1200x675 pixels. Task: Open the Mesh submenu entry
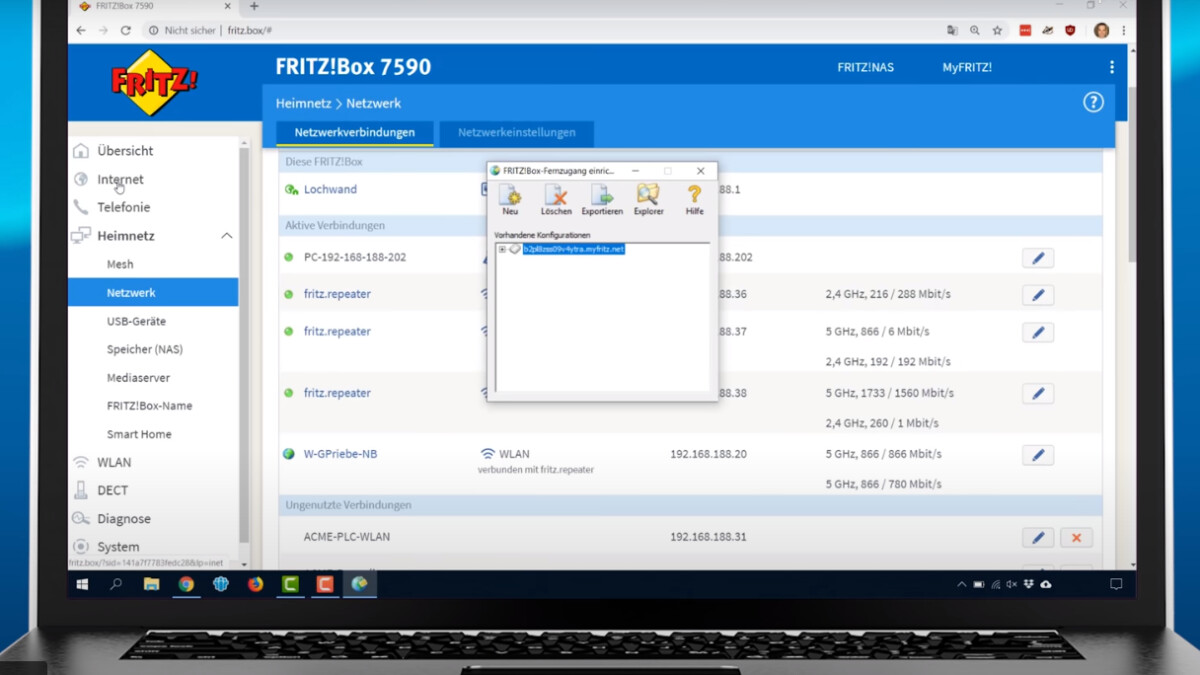point(120,265)
